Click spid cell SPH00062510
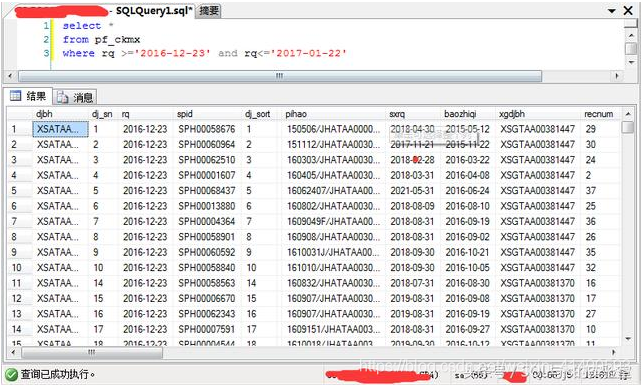The width and height of the screenshot is (641, 385). click(x=207, y=160)
